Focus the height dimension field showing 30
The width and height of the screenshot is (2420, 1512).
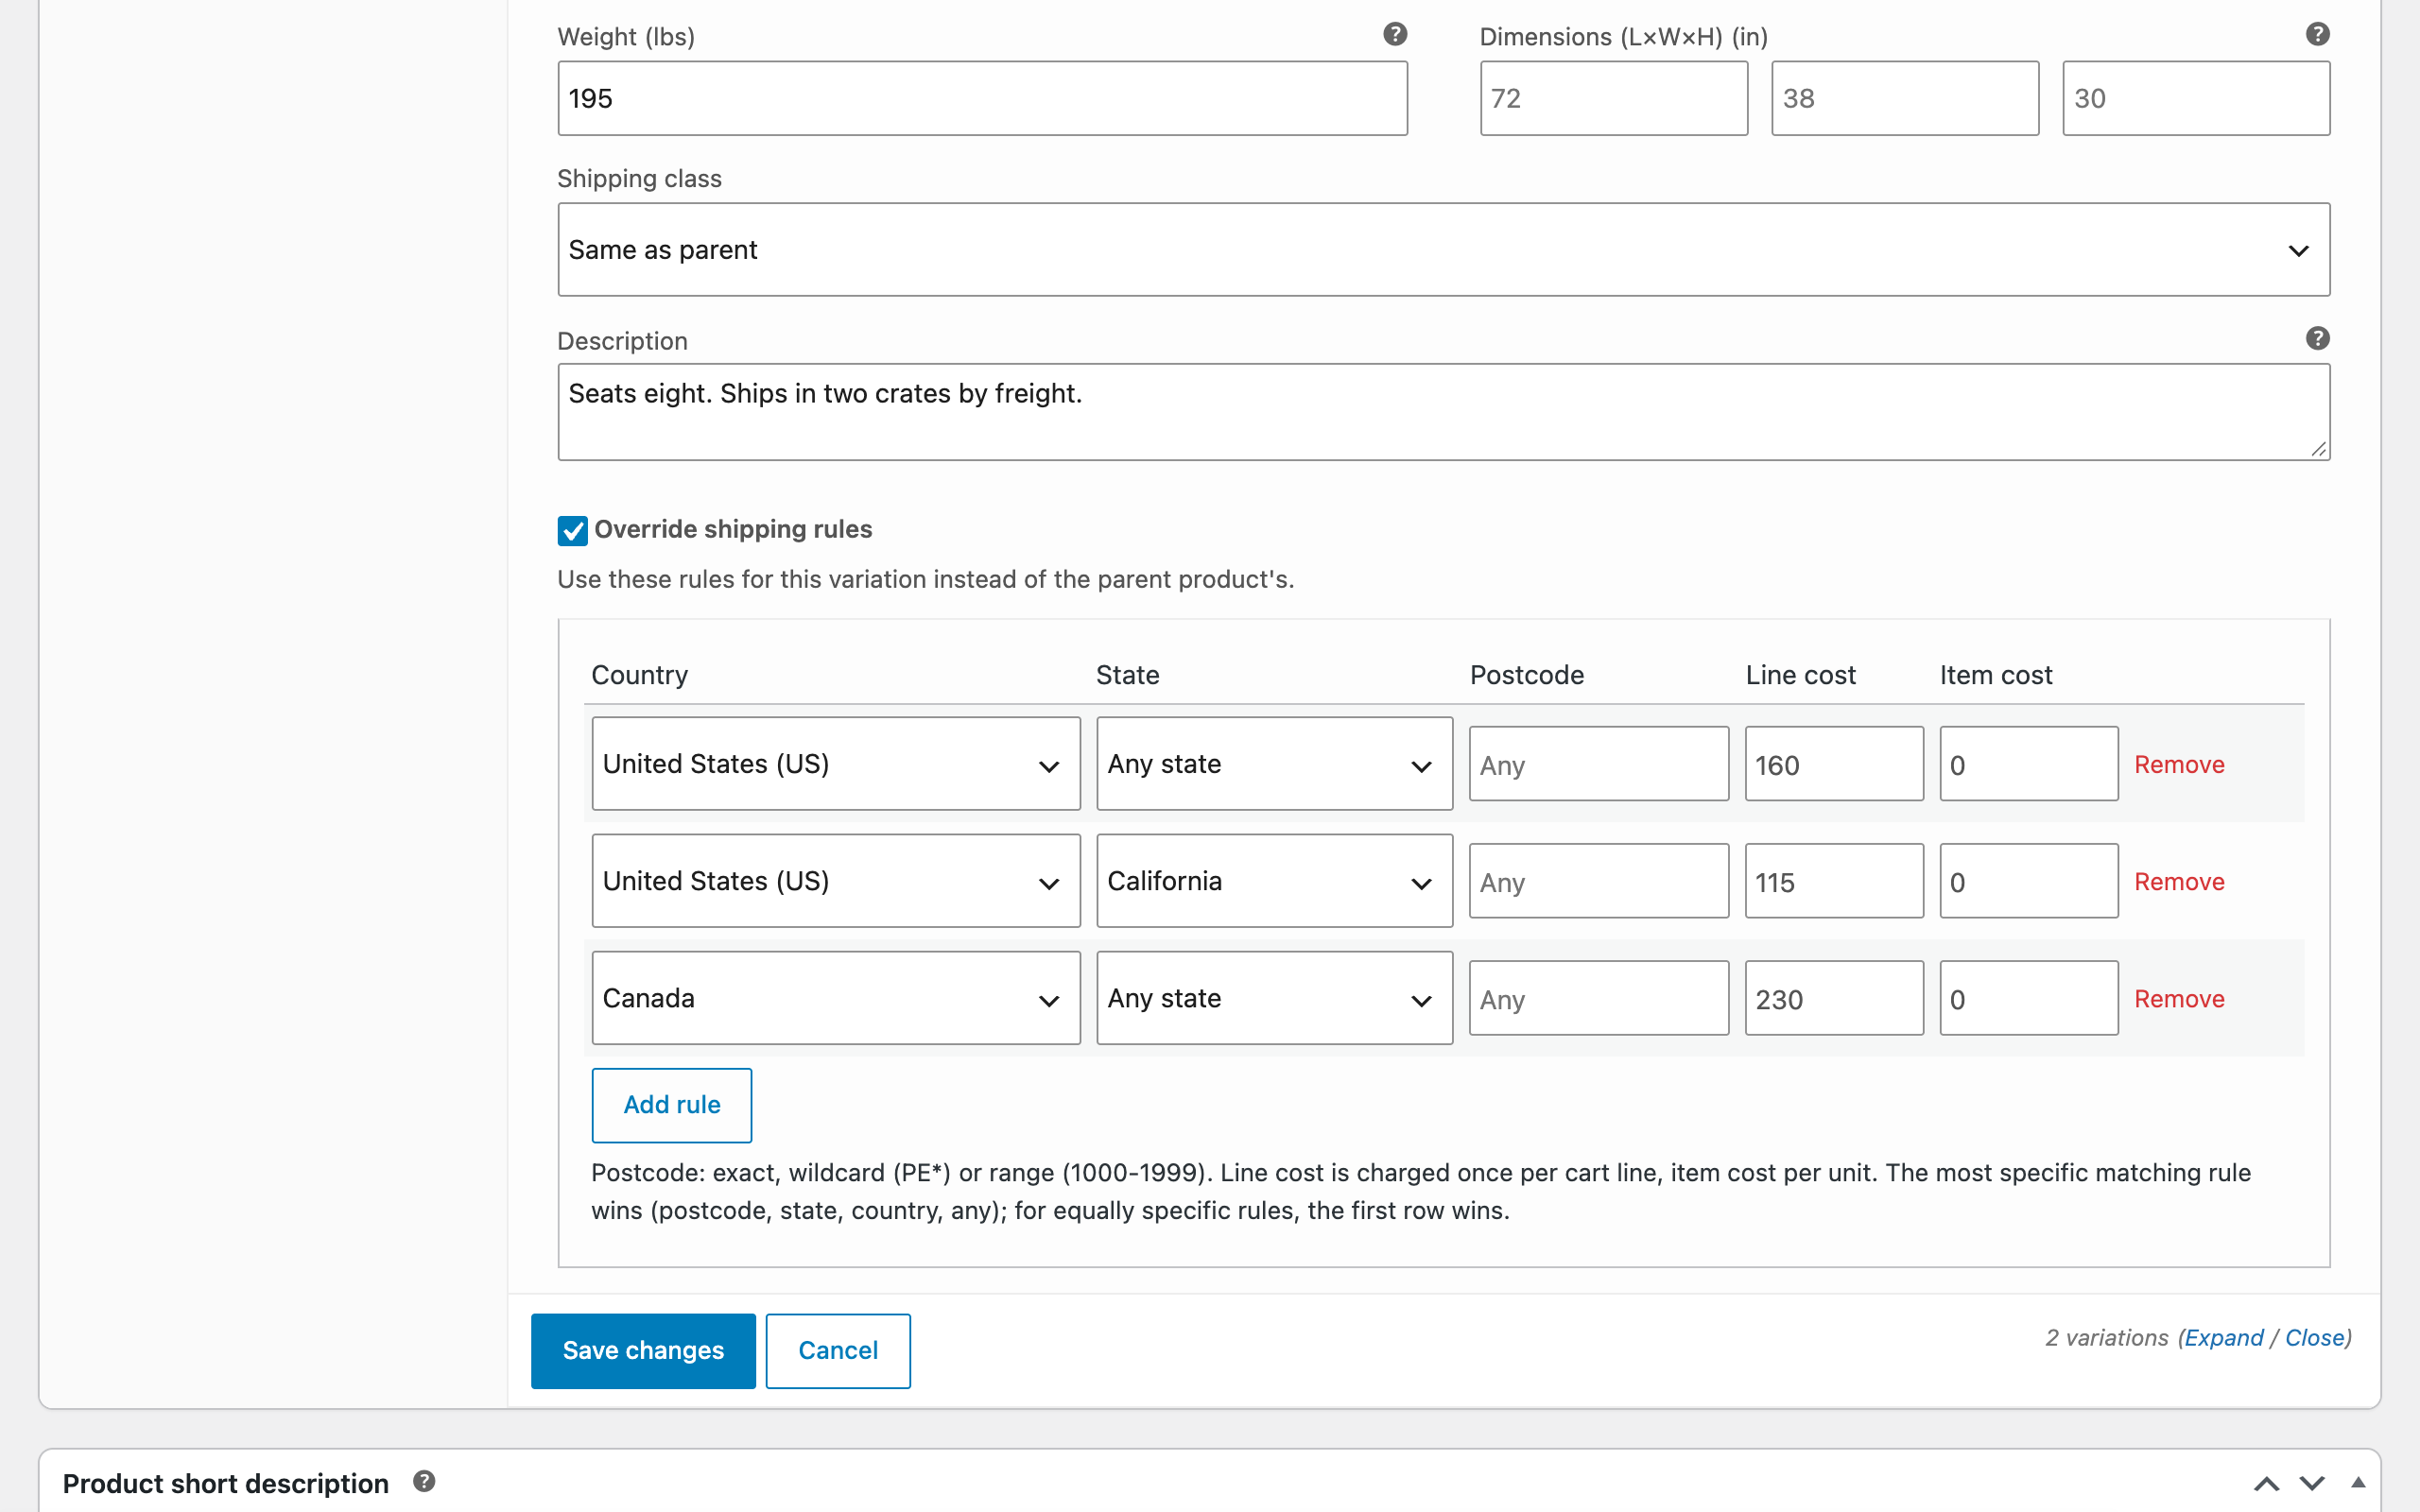point(2196,98)
